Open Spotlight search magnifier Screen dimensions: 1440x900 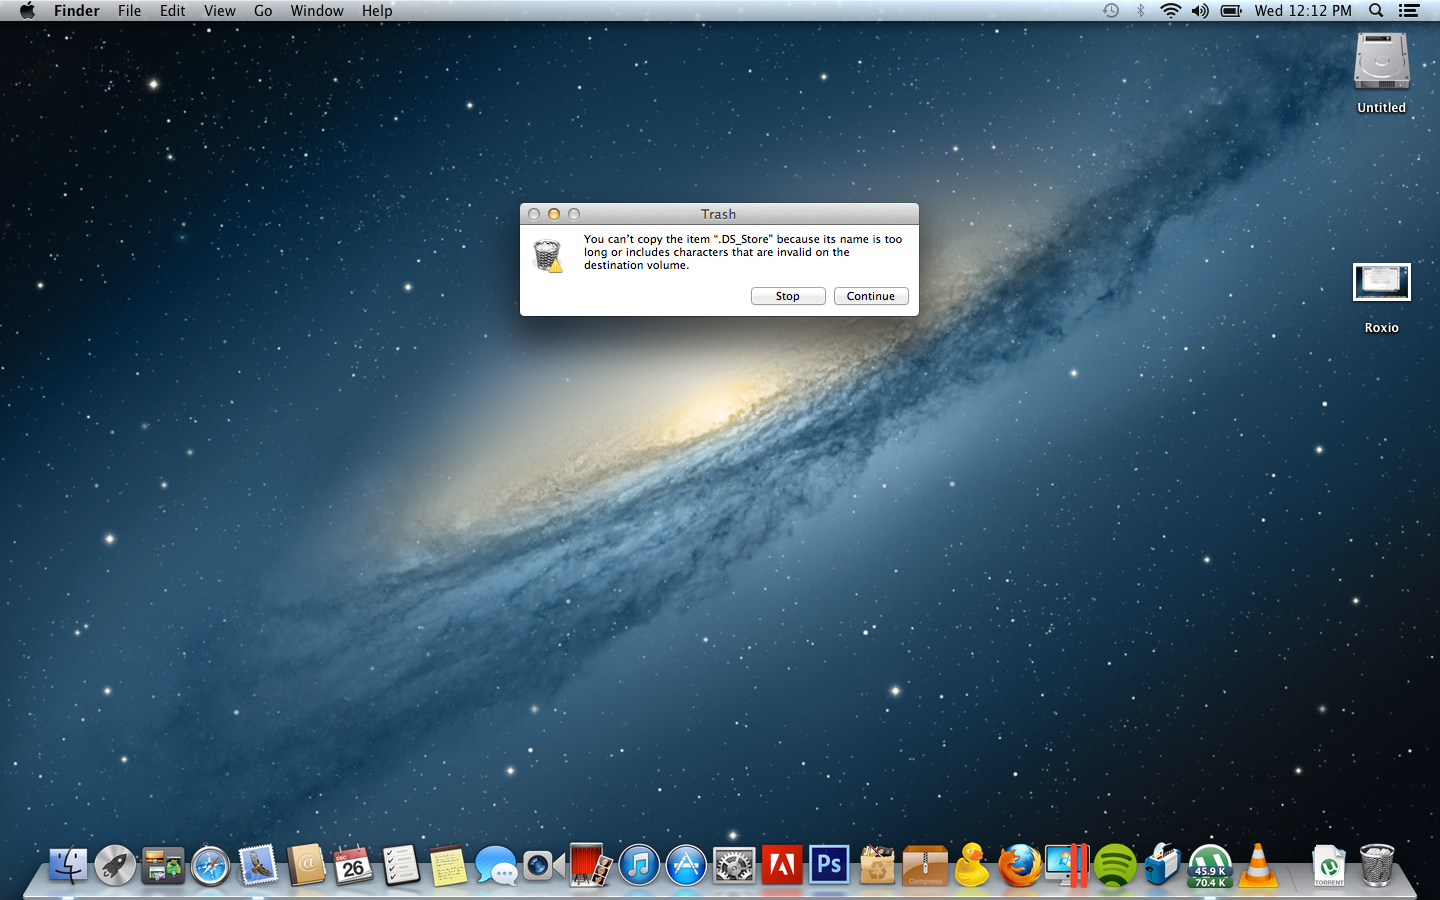1376,11
